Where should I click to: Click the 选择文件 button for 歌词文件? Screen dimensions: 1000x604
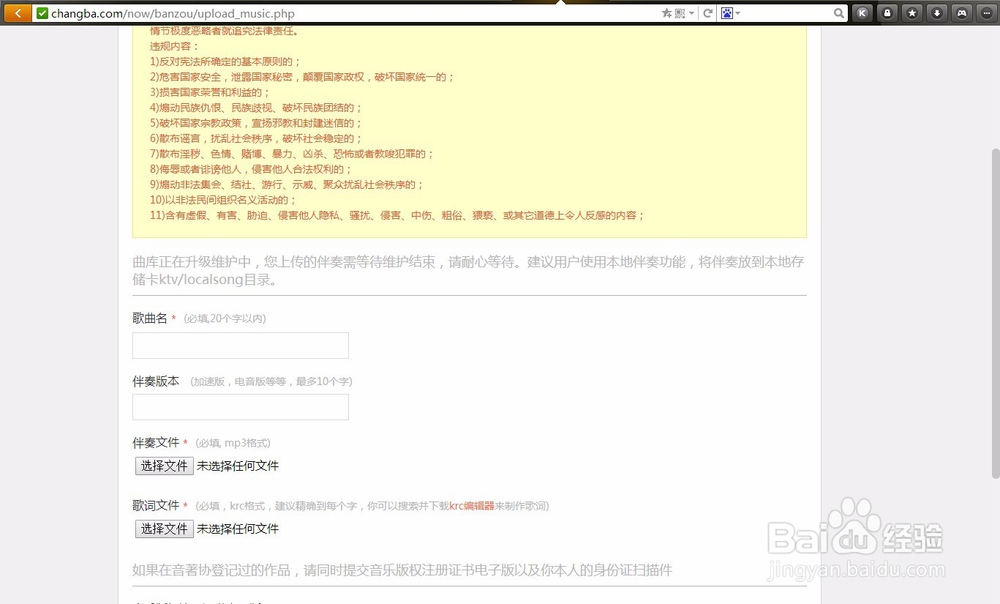163,529
